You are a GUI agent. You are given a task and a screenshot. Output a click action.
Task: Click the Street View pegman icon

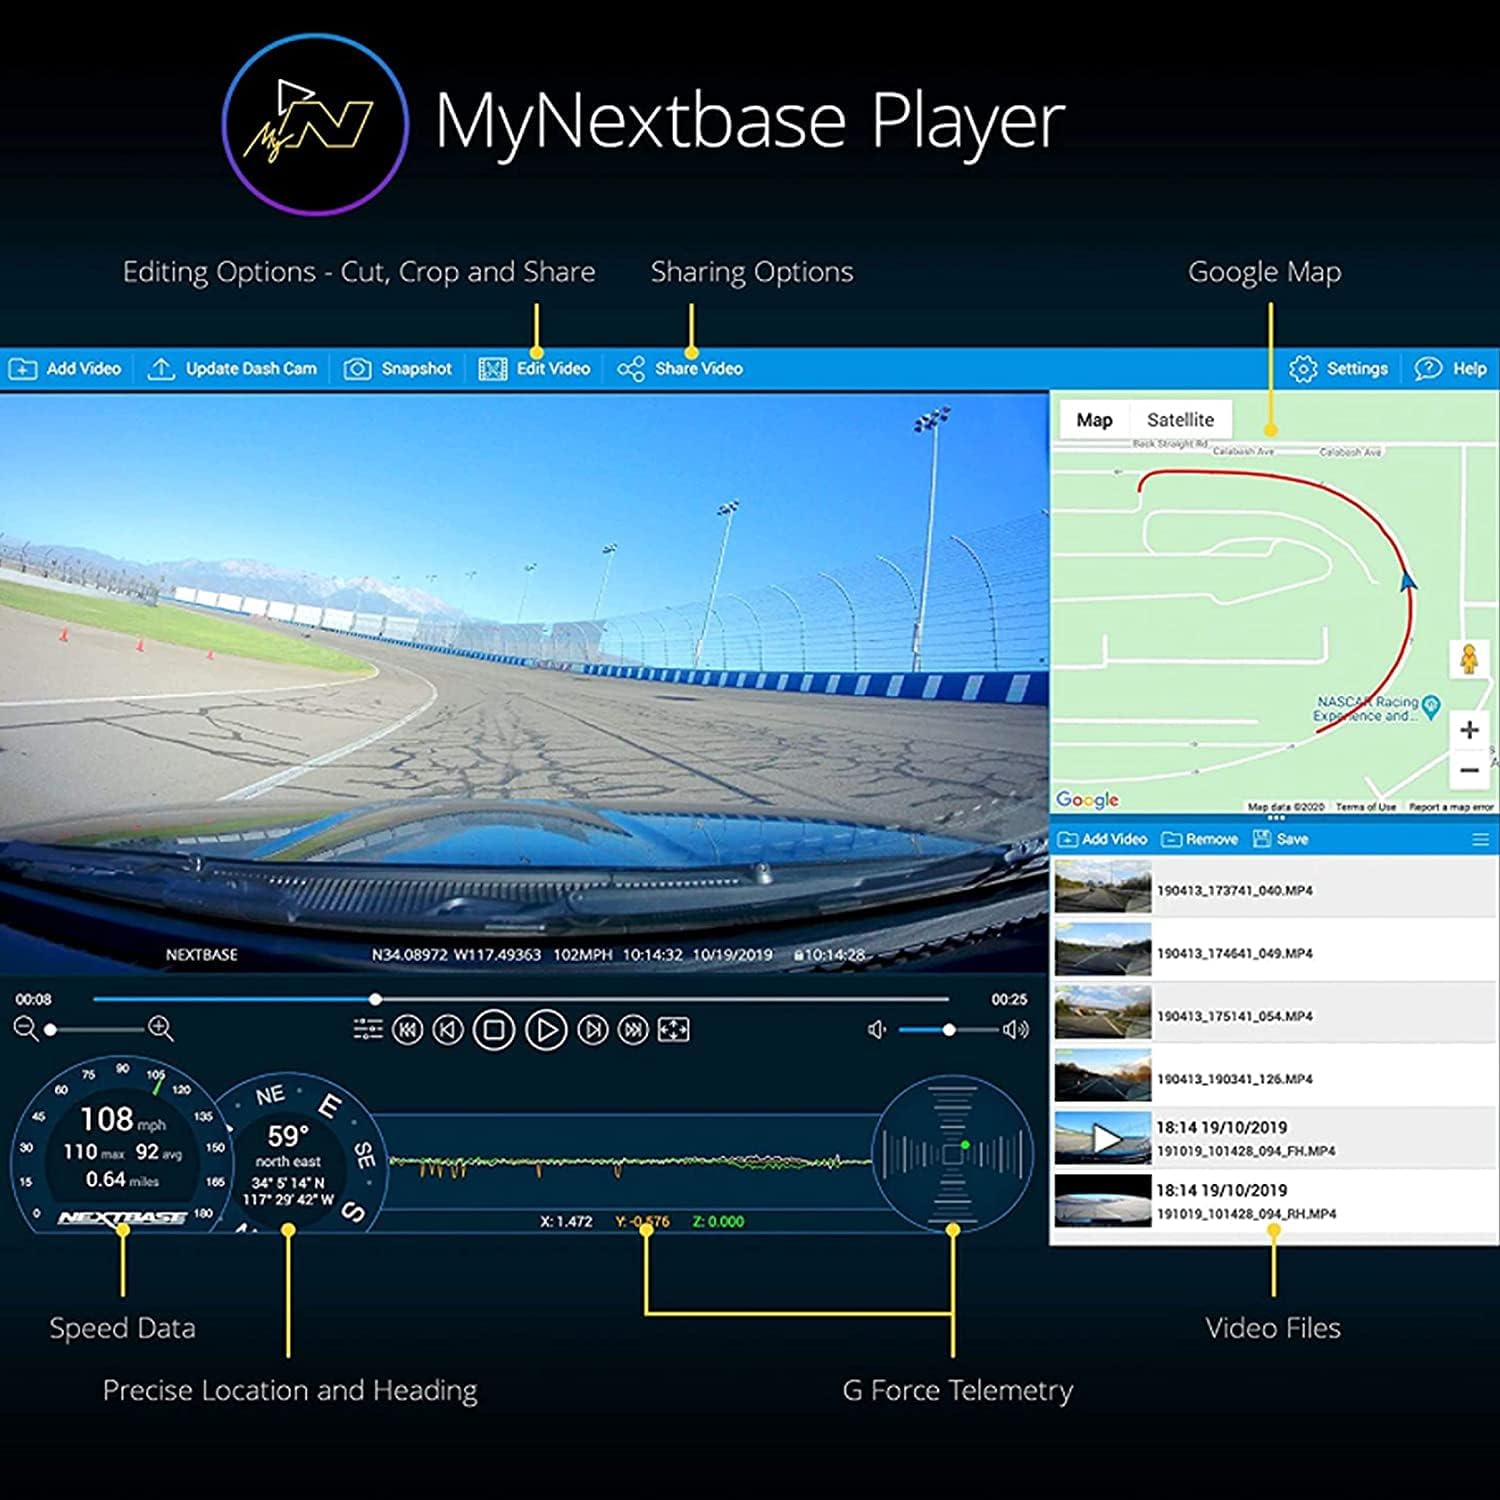(1468, 660)
